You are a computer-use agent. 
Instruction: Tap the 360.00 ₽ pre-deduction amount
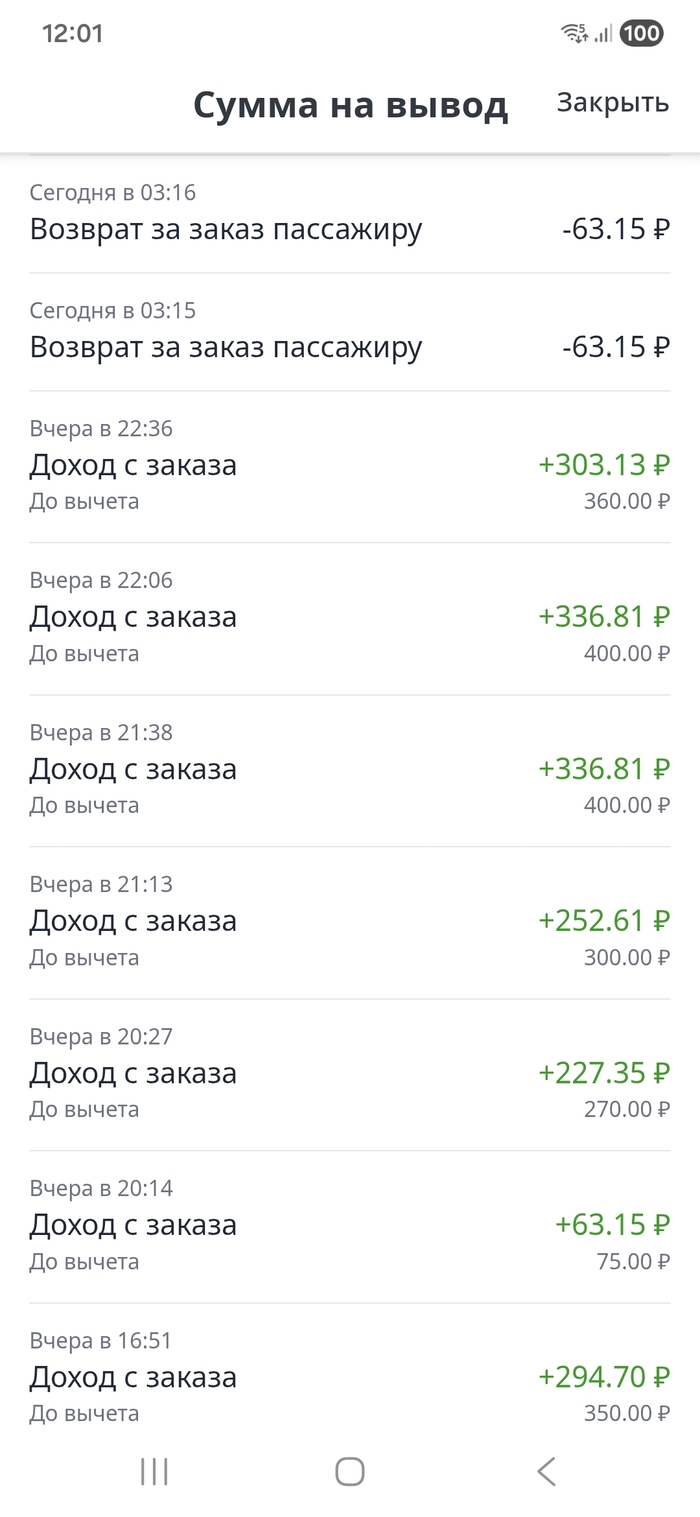click(x=626, y=501)
